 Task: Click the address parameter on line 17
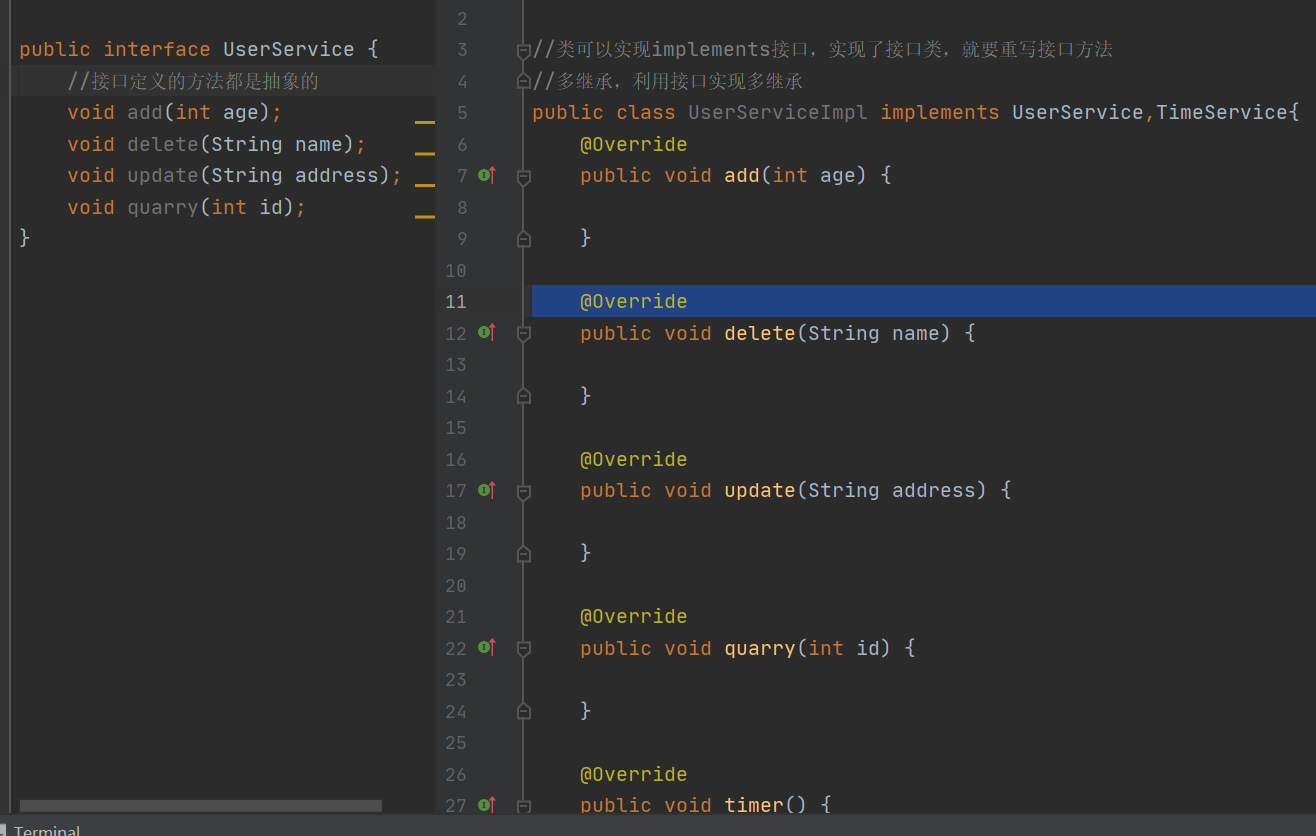pyautogui.click(x=934, y=490)
